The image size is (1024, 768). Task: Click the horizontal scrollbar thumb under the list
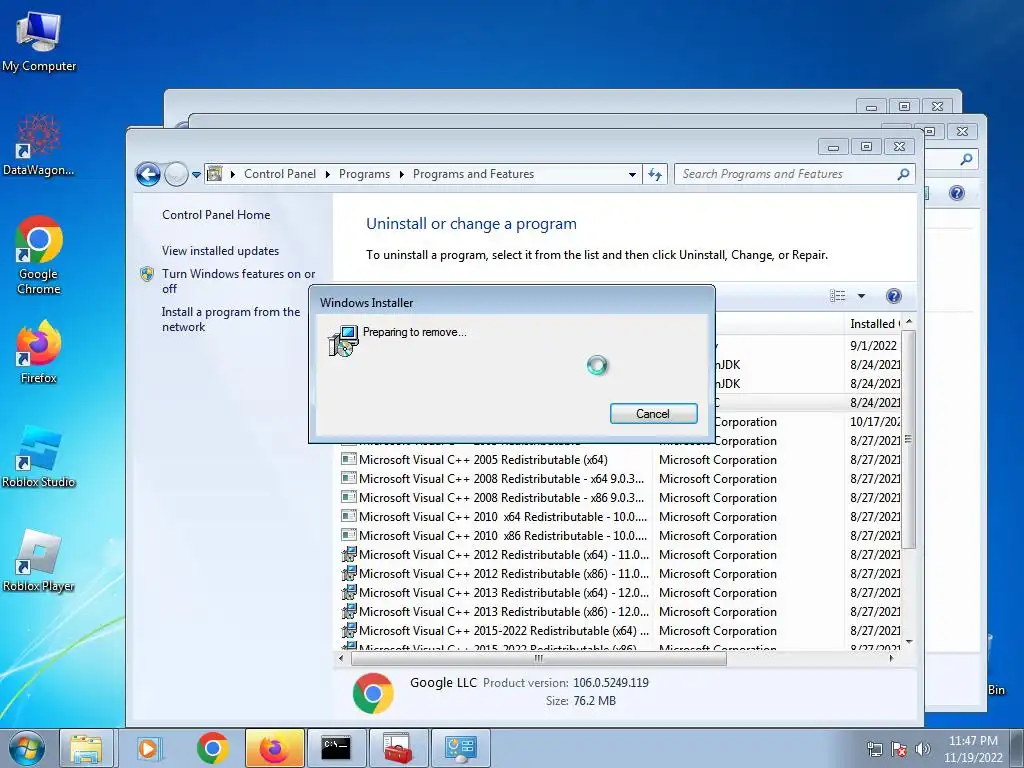tap(539, 658)
